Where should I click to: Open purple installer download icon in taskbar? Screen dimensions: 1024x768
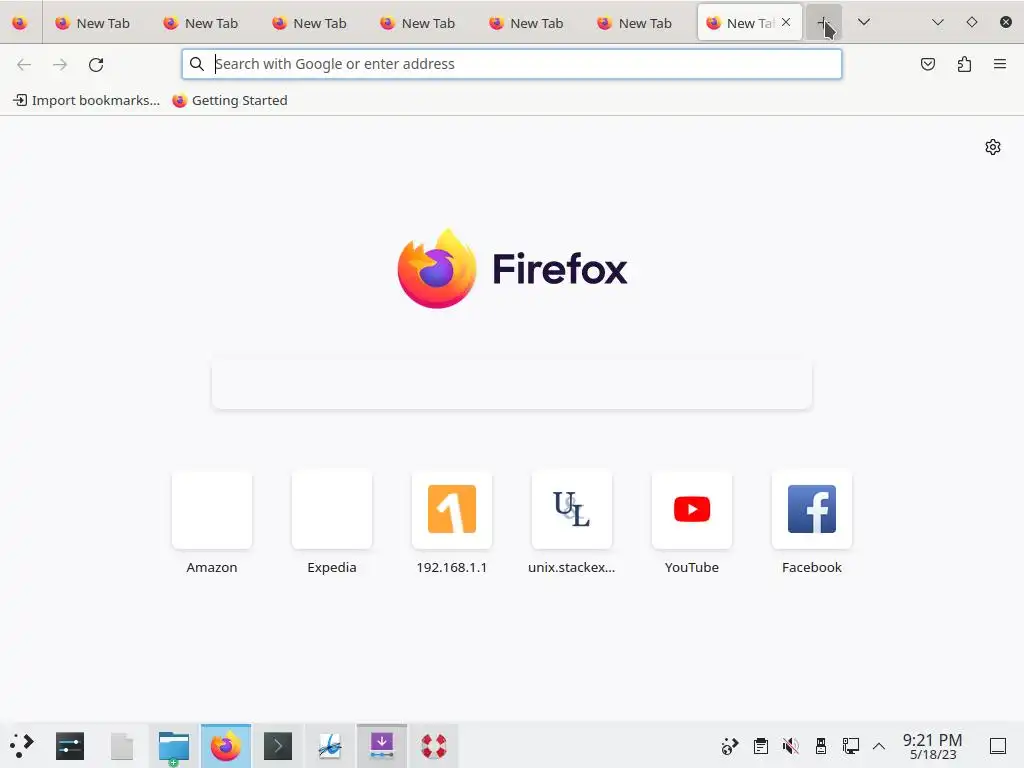[x=382, y=746]
